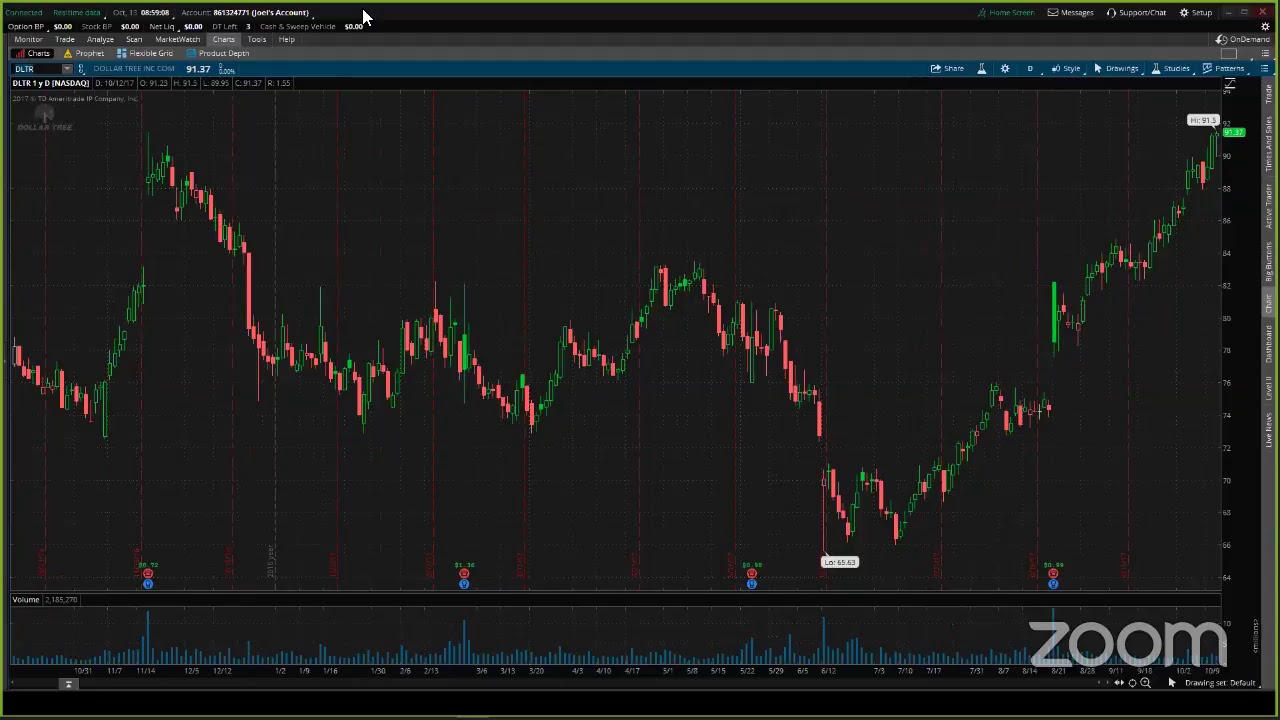Open the D timeframe dropdown
Viewport: 1280px width, 720px height.
(1030, 68)
